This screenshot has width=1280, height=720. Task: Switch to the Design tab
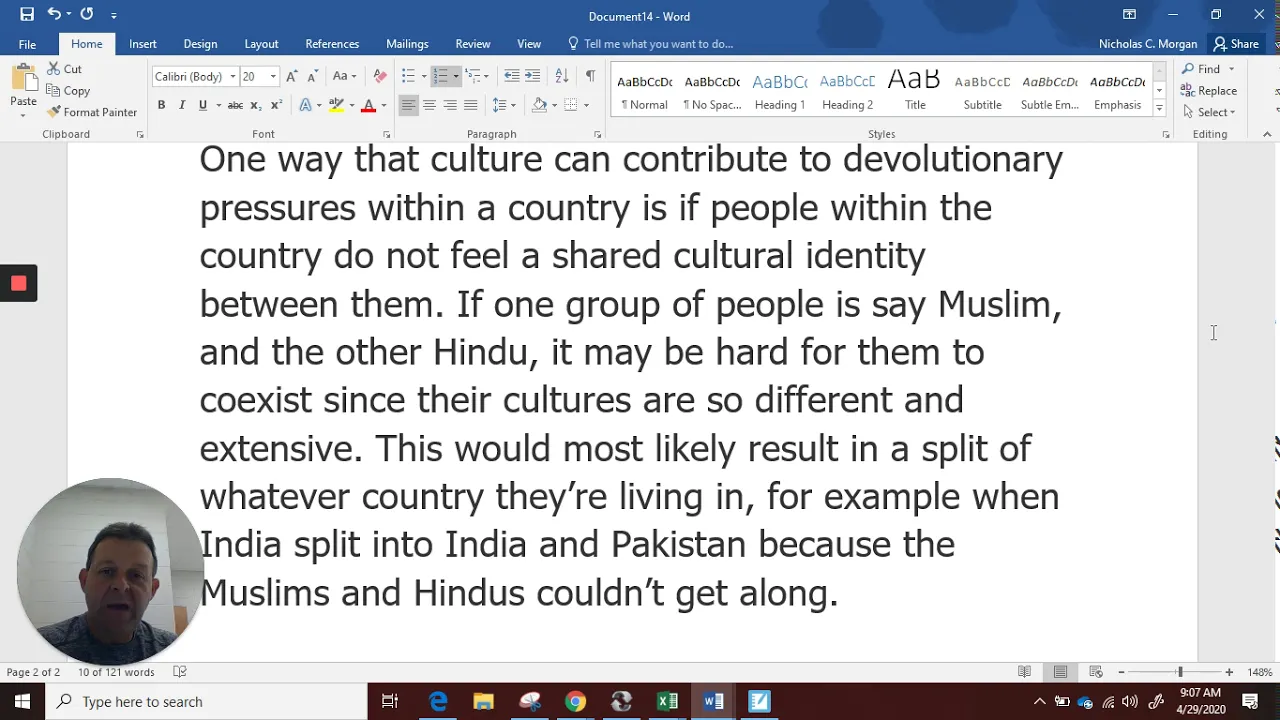200,44
